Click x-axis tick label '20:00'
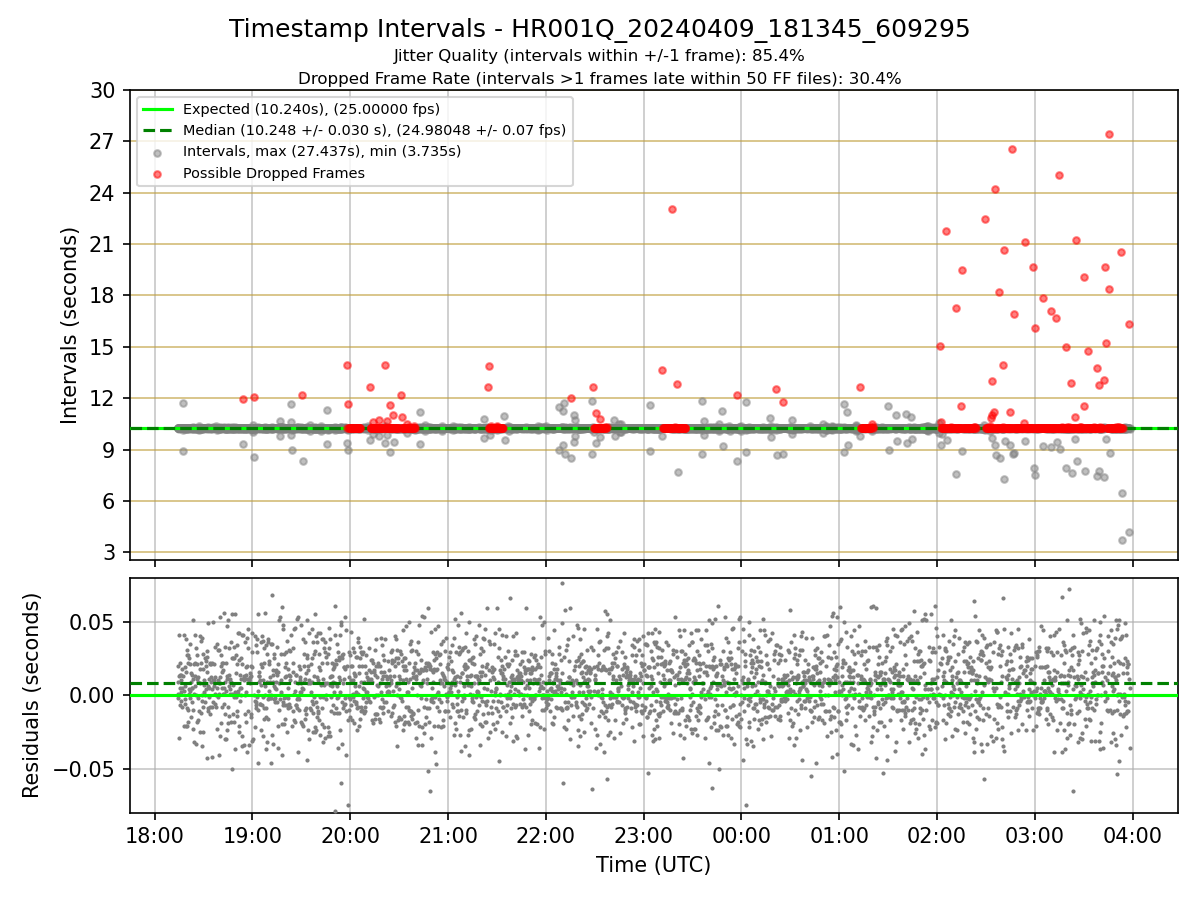 (349, 834)
